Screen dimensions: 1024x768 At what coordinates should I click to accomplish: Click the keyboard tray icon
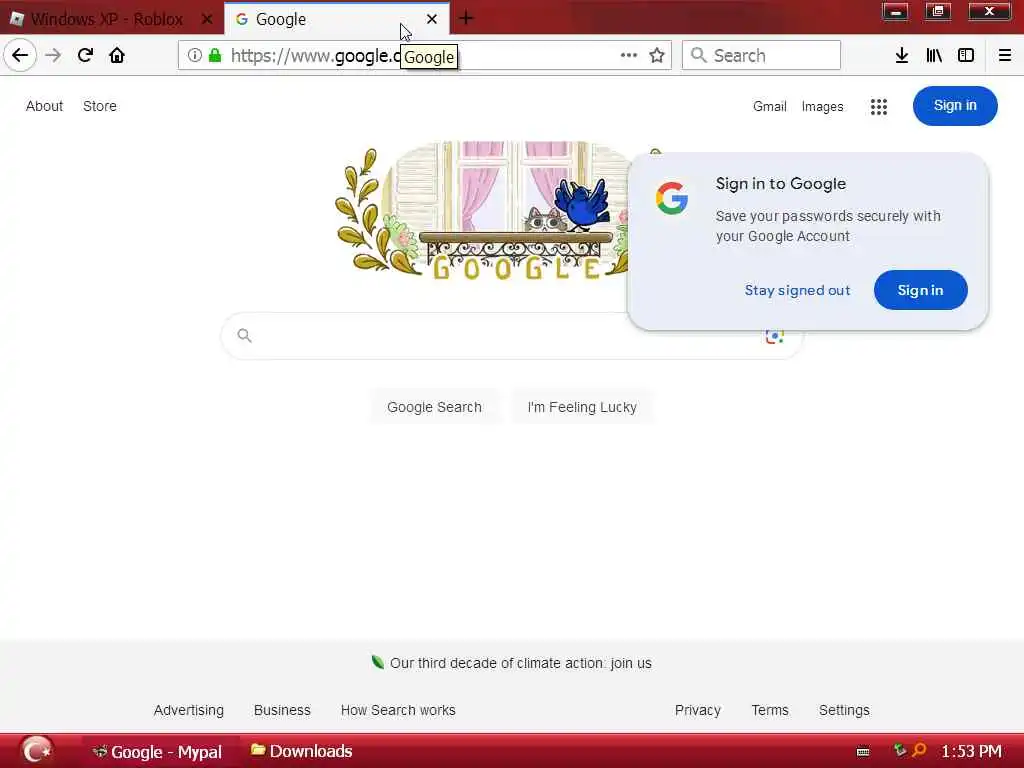[863, 752]
